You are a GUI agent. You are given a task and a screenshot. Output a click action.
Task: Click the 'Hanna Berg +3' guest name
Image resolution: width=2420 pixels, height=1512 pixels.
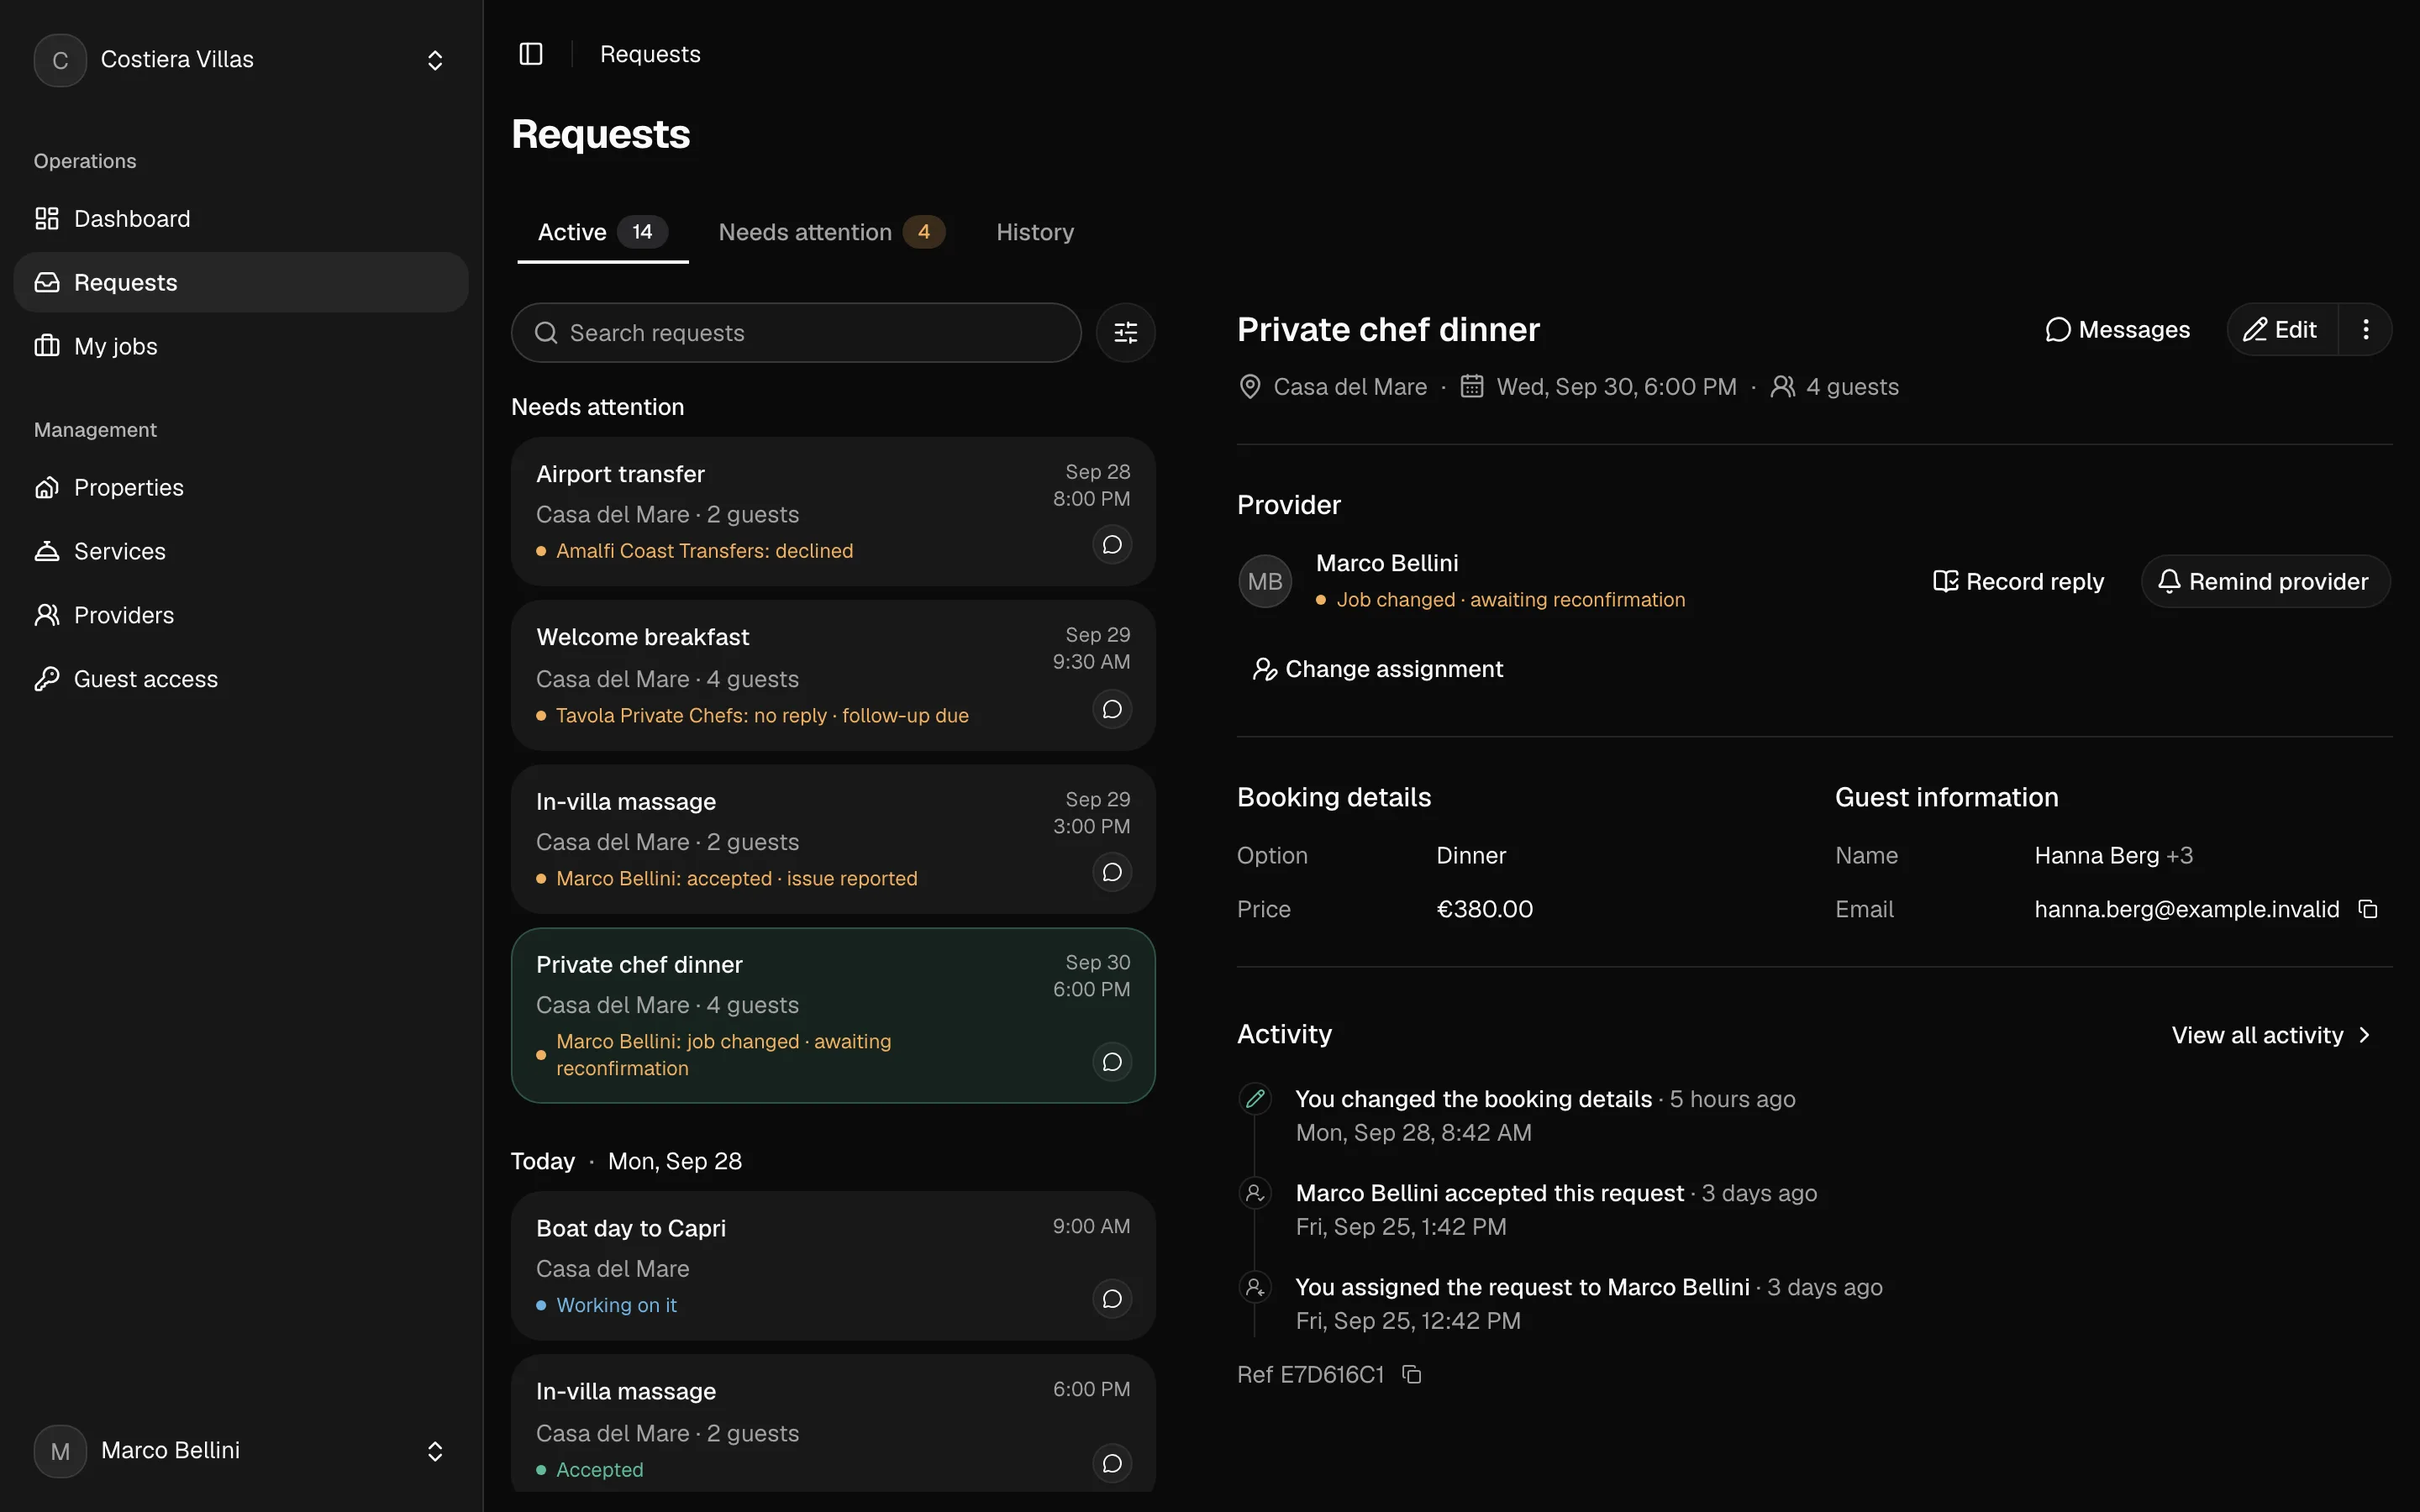[2113, 856]
